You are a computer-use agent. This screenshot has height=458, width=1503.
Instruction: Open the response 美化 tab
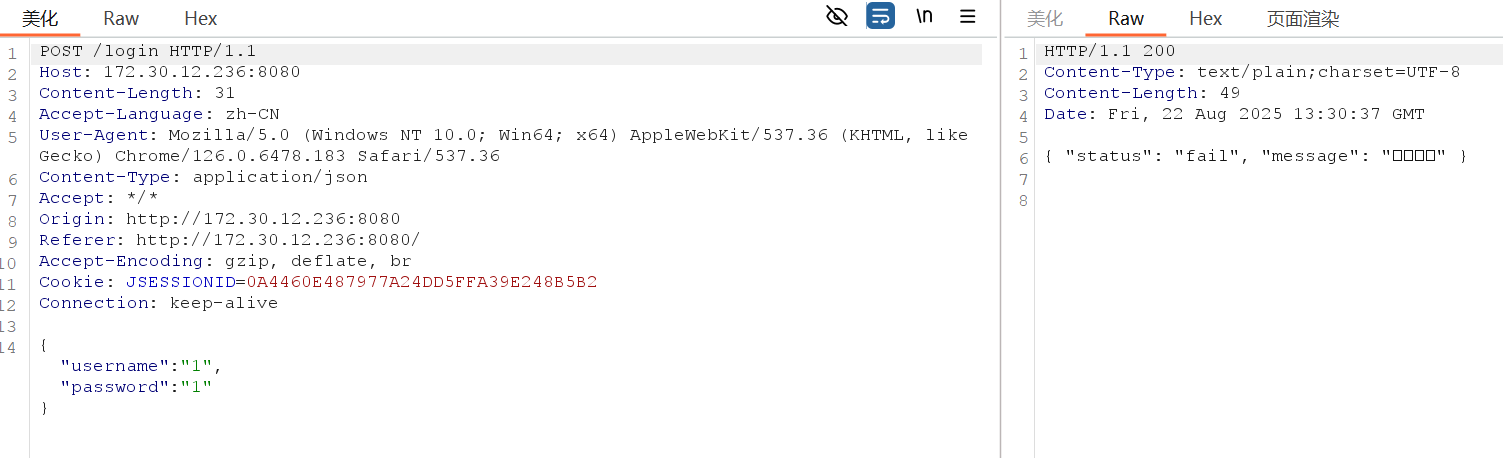pyautogui.click(x=1045, y=18)
